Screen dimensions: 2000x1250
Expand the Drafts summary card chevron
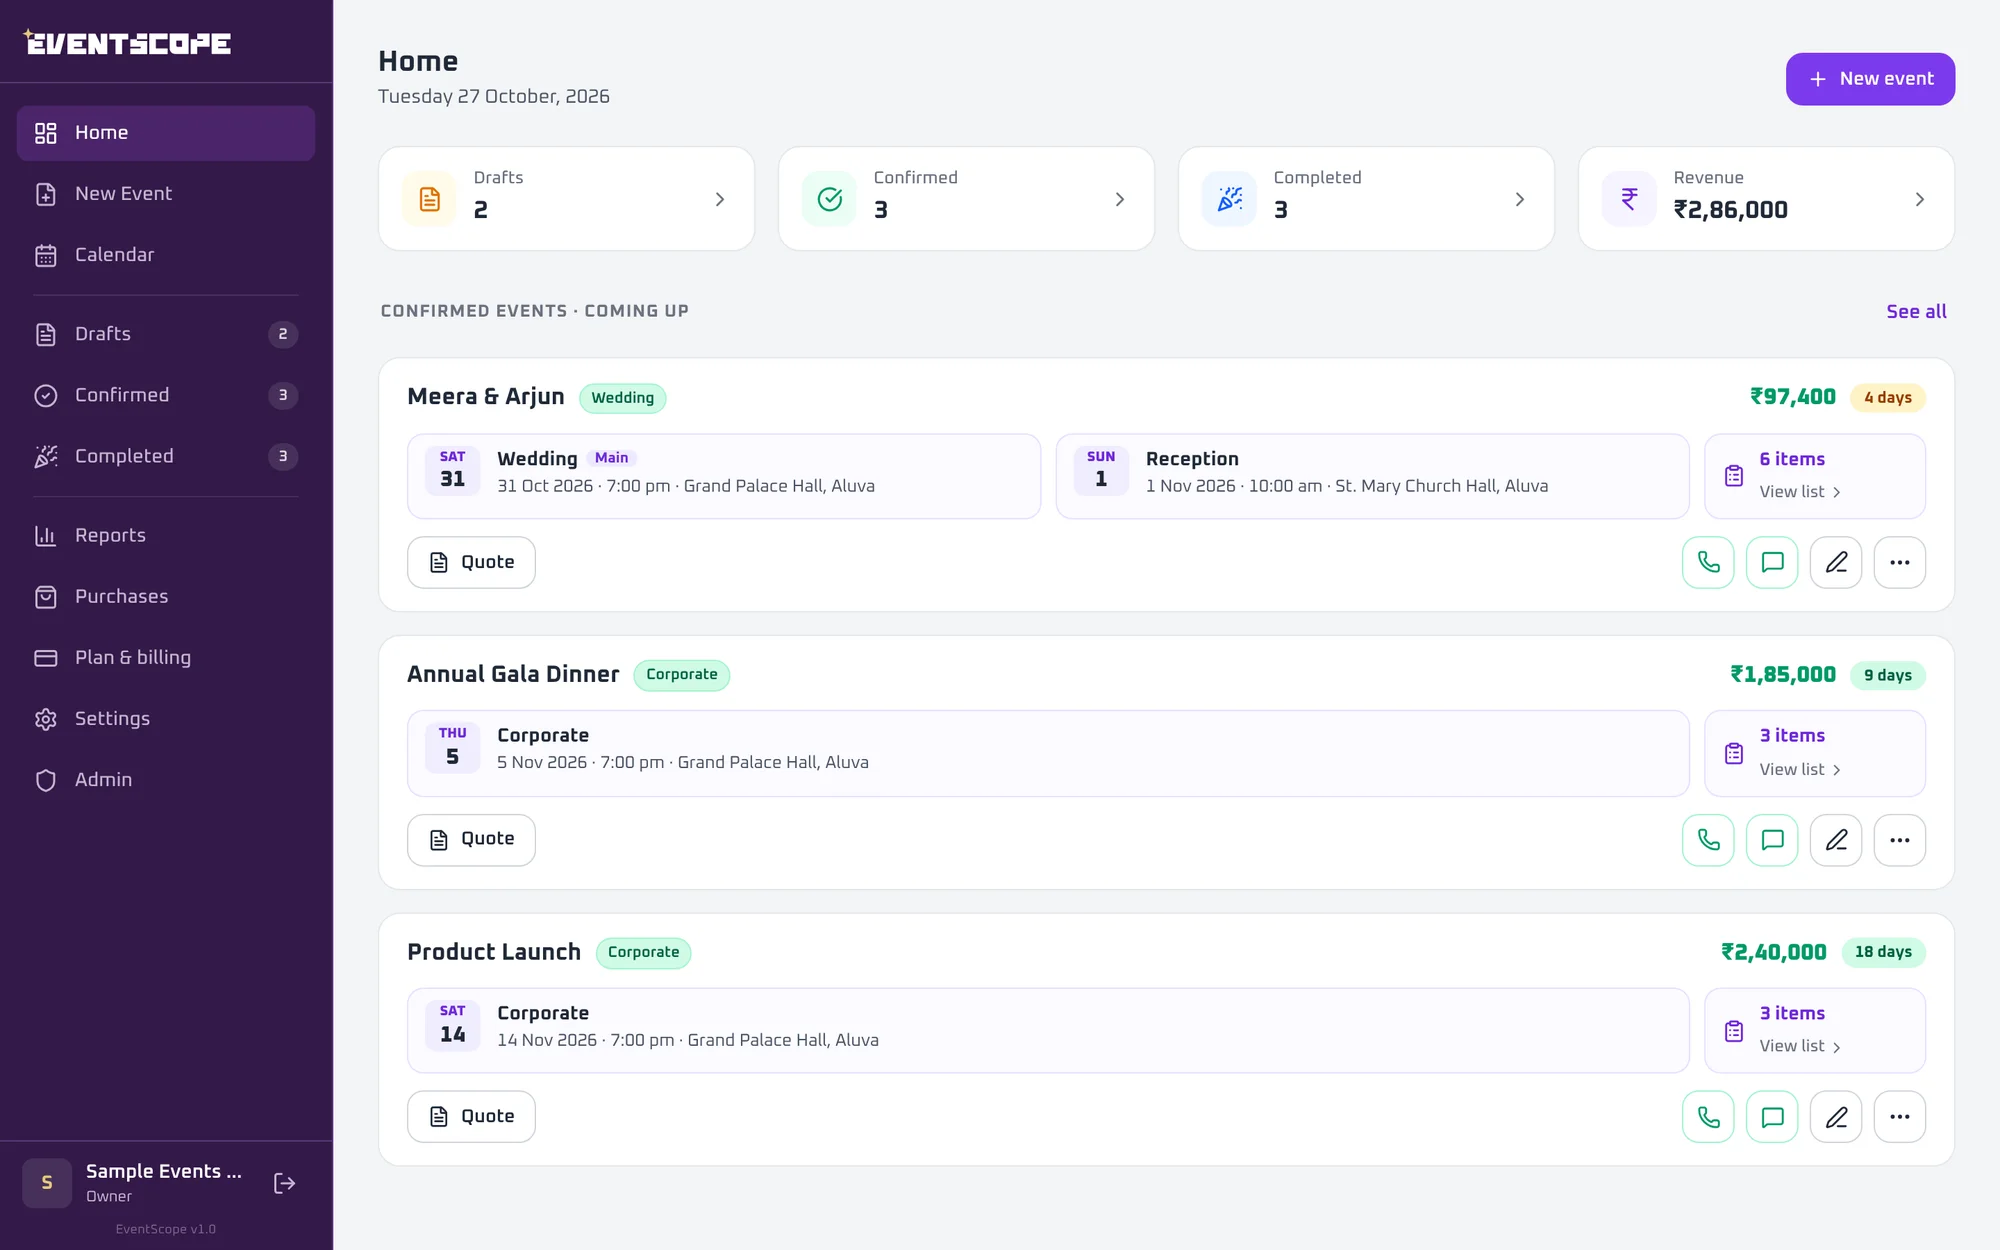click(x=720, y=199)
